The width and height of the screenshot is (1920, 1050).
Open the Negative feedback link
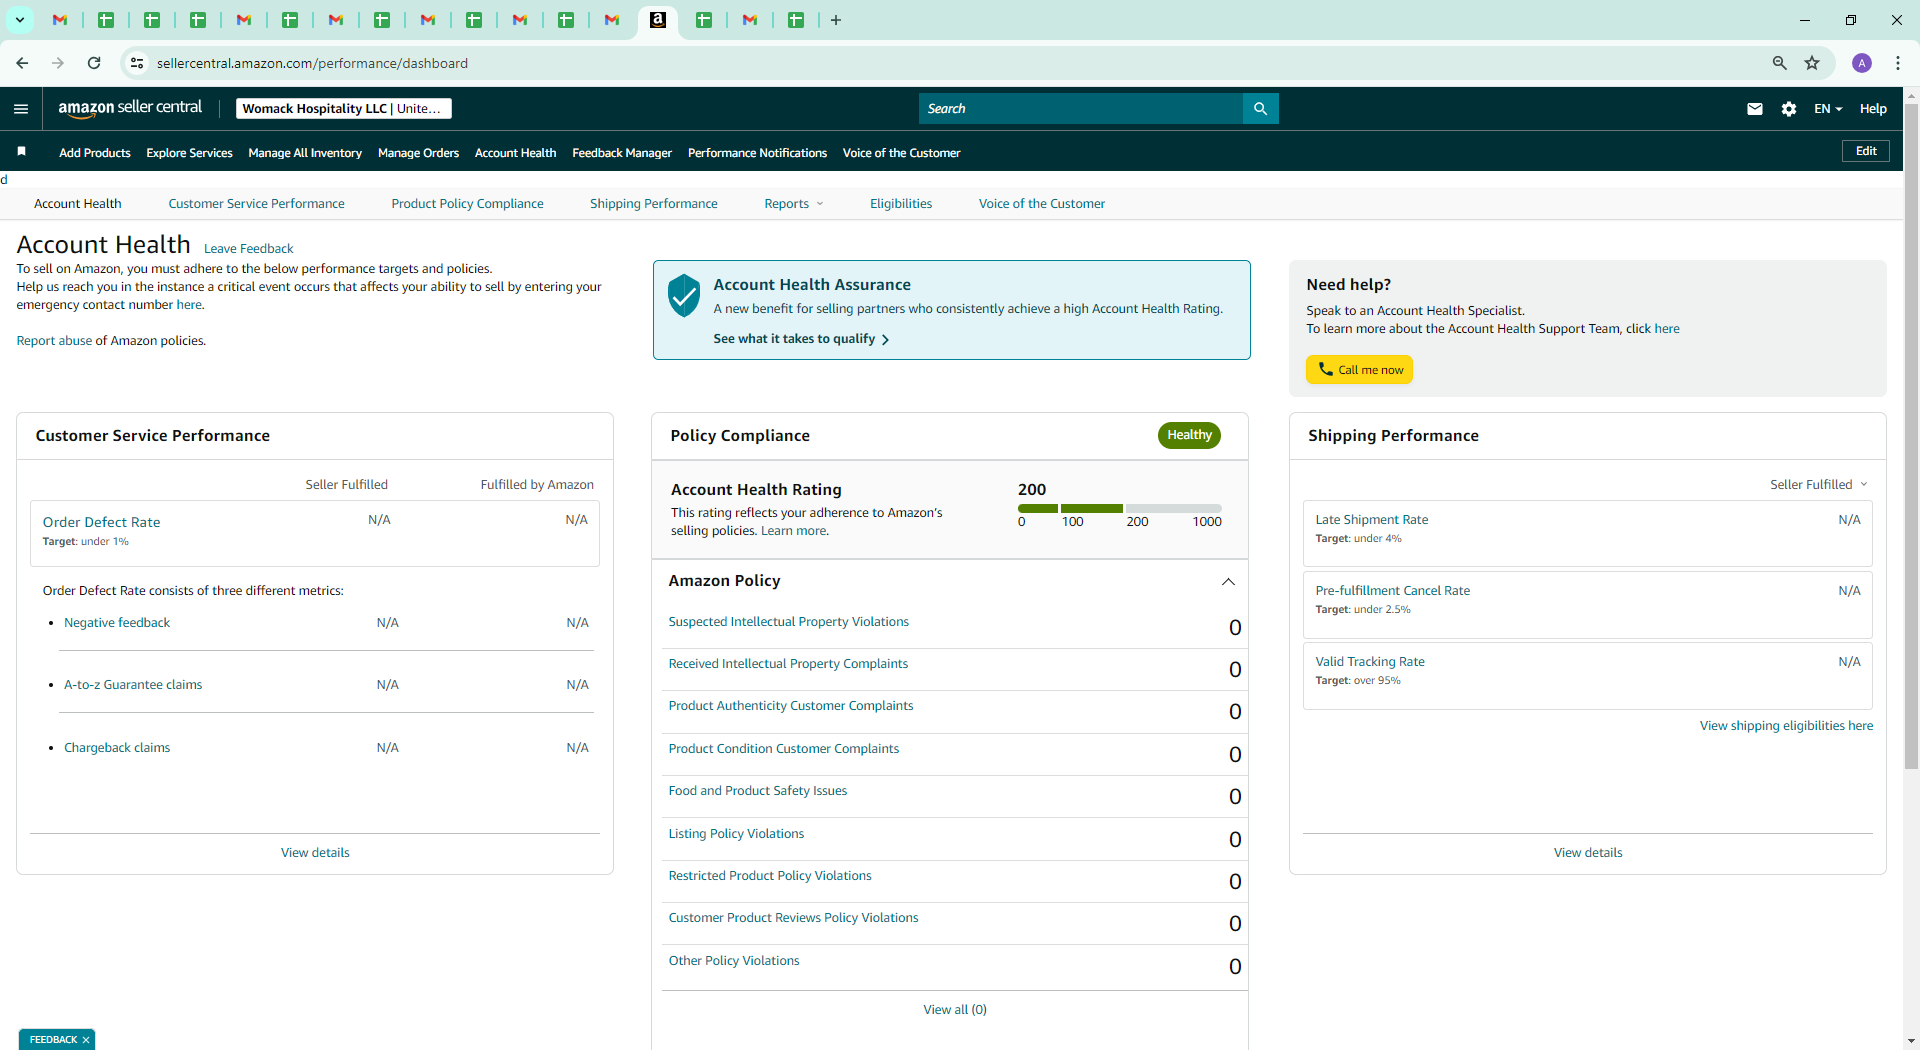click(x=117, y=623)
